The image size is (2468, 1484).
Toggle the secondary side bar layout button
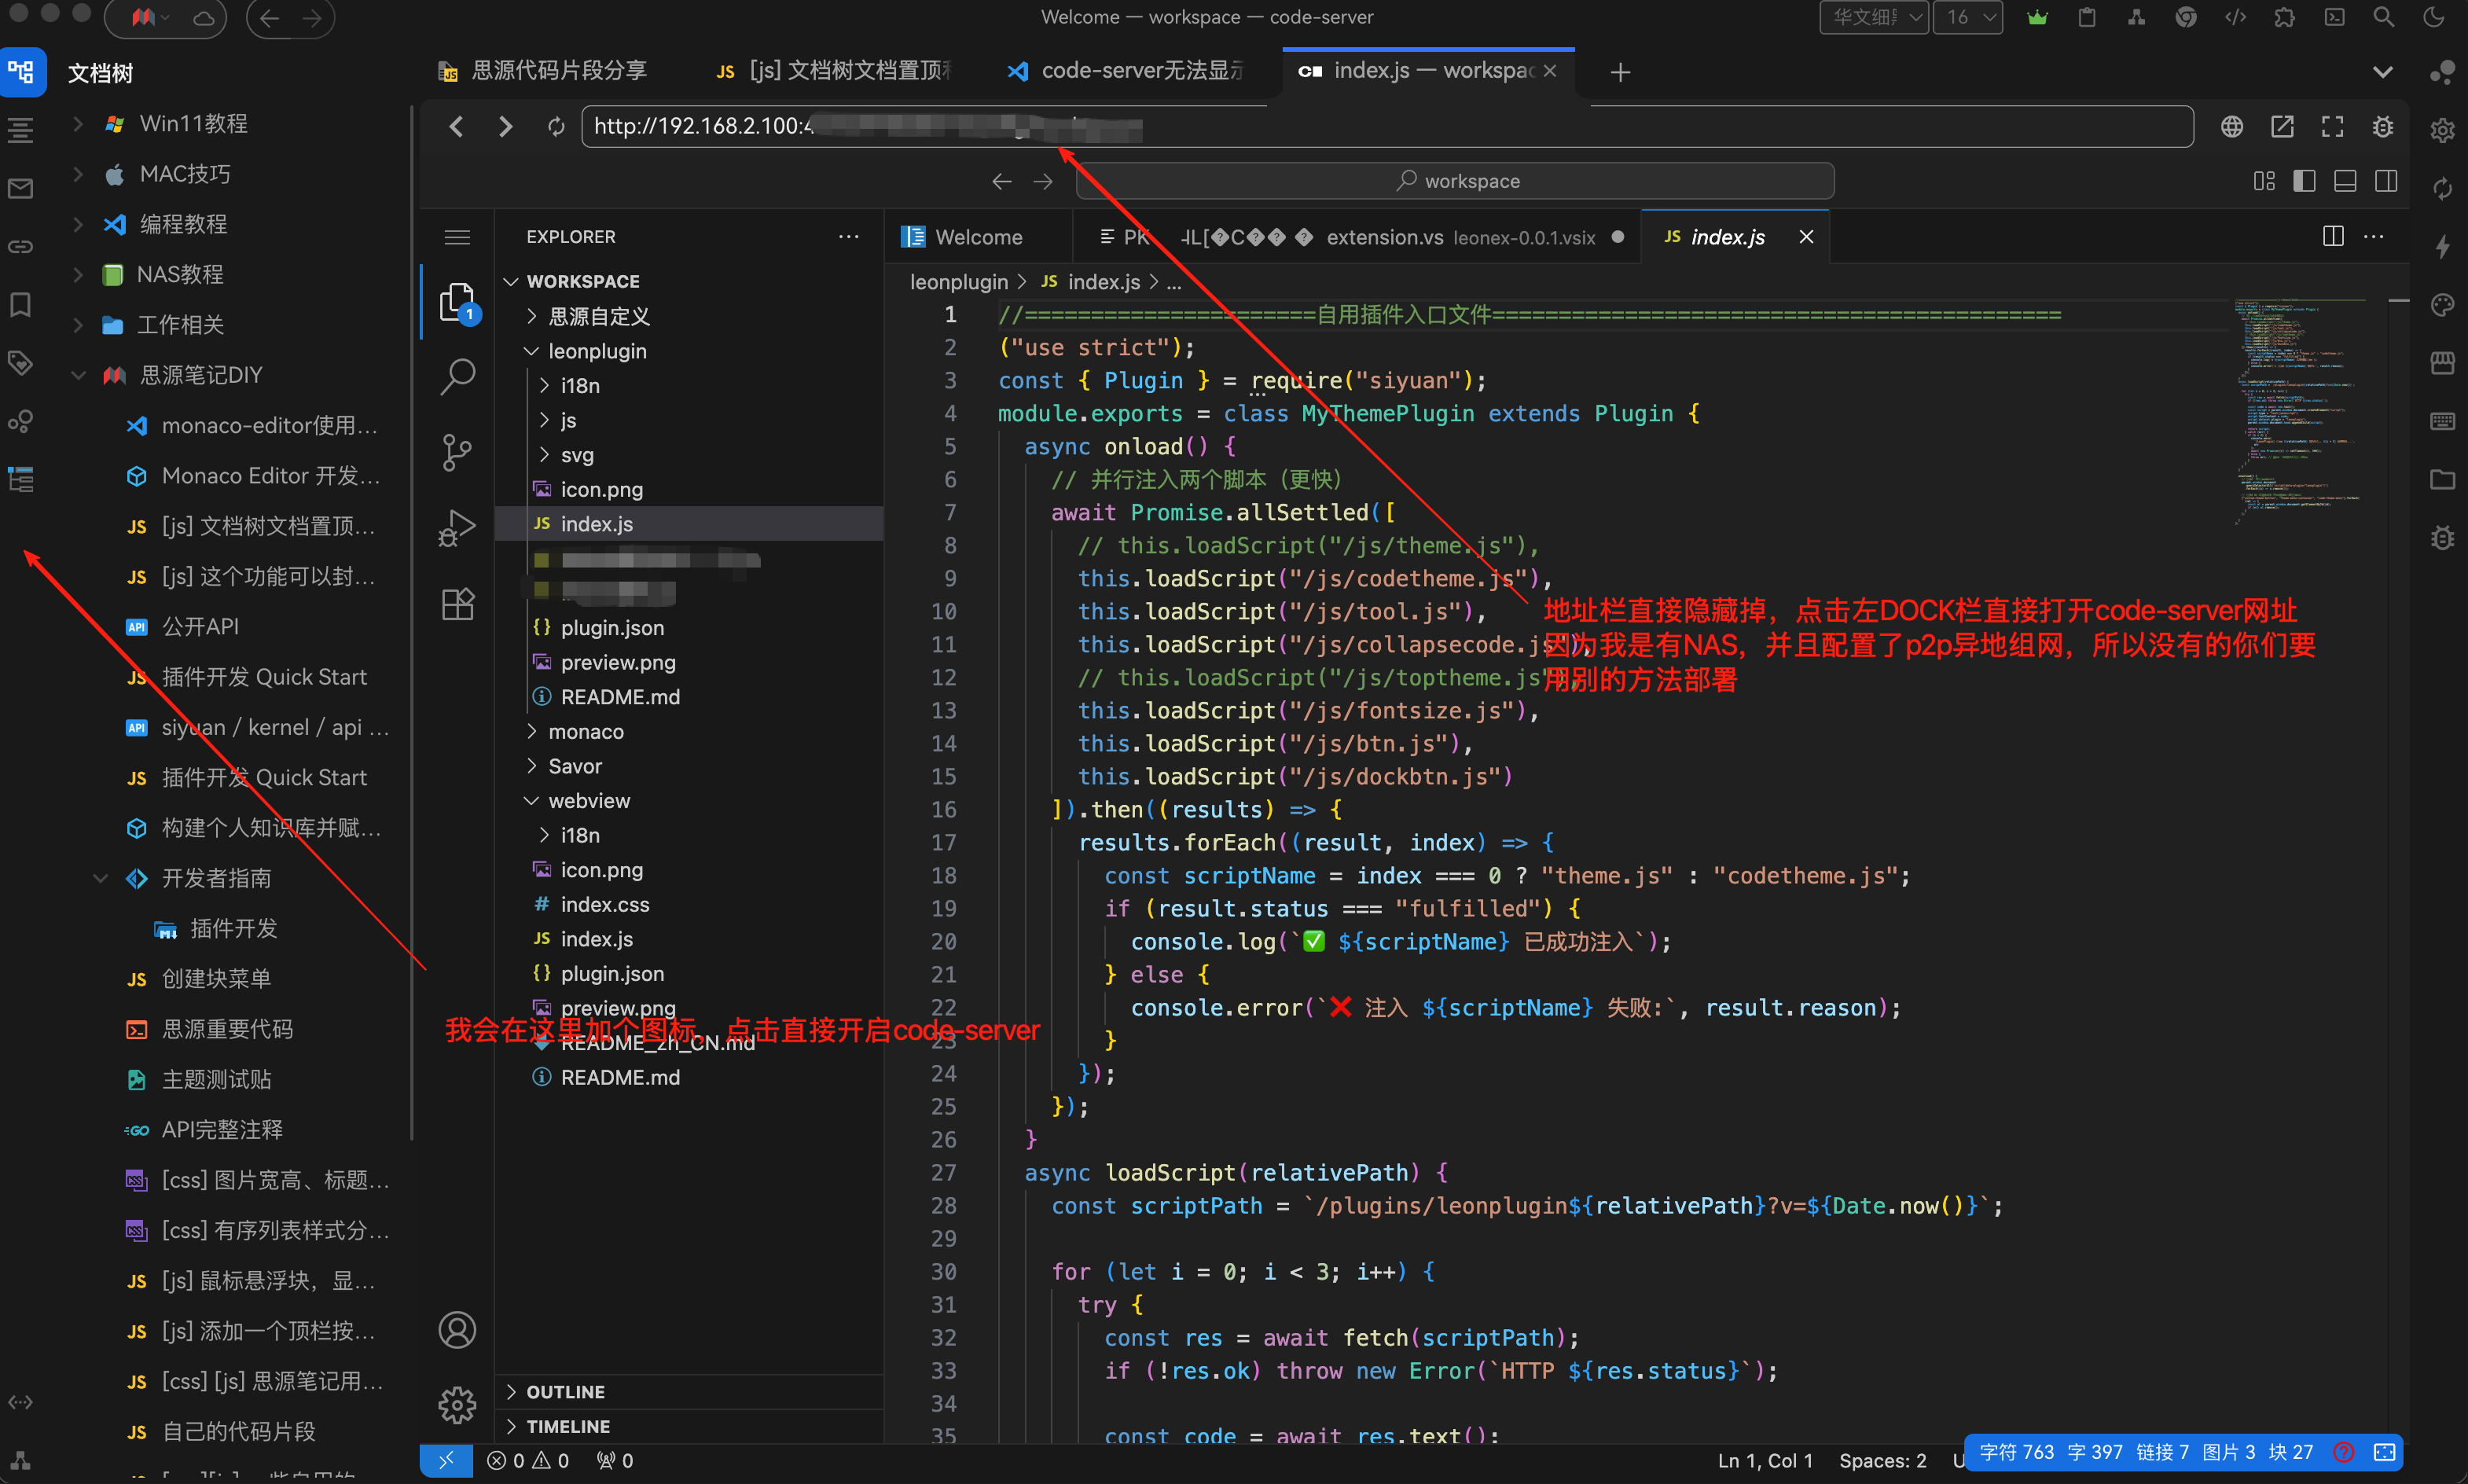coord(2386,181)
